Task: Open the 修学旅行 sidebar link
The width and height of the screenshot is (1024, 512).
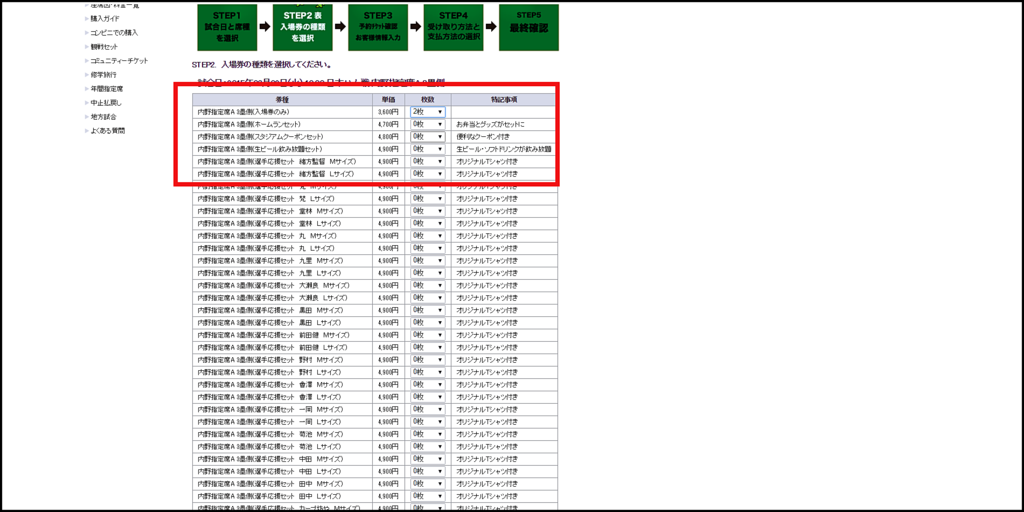Action: click(104, 75)
